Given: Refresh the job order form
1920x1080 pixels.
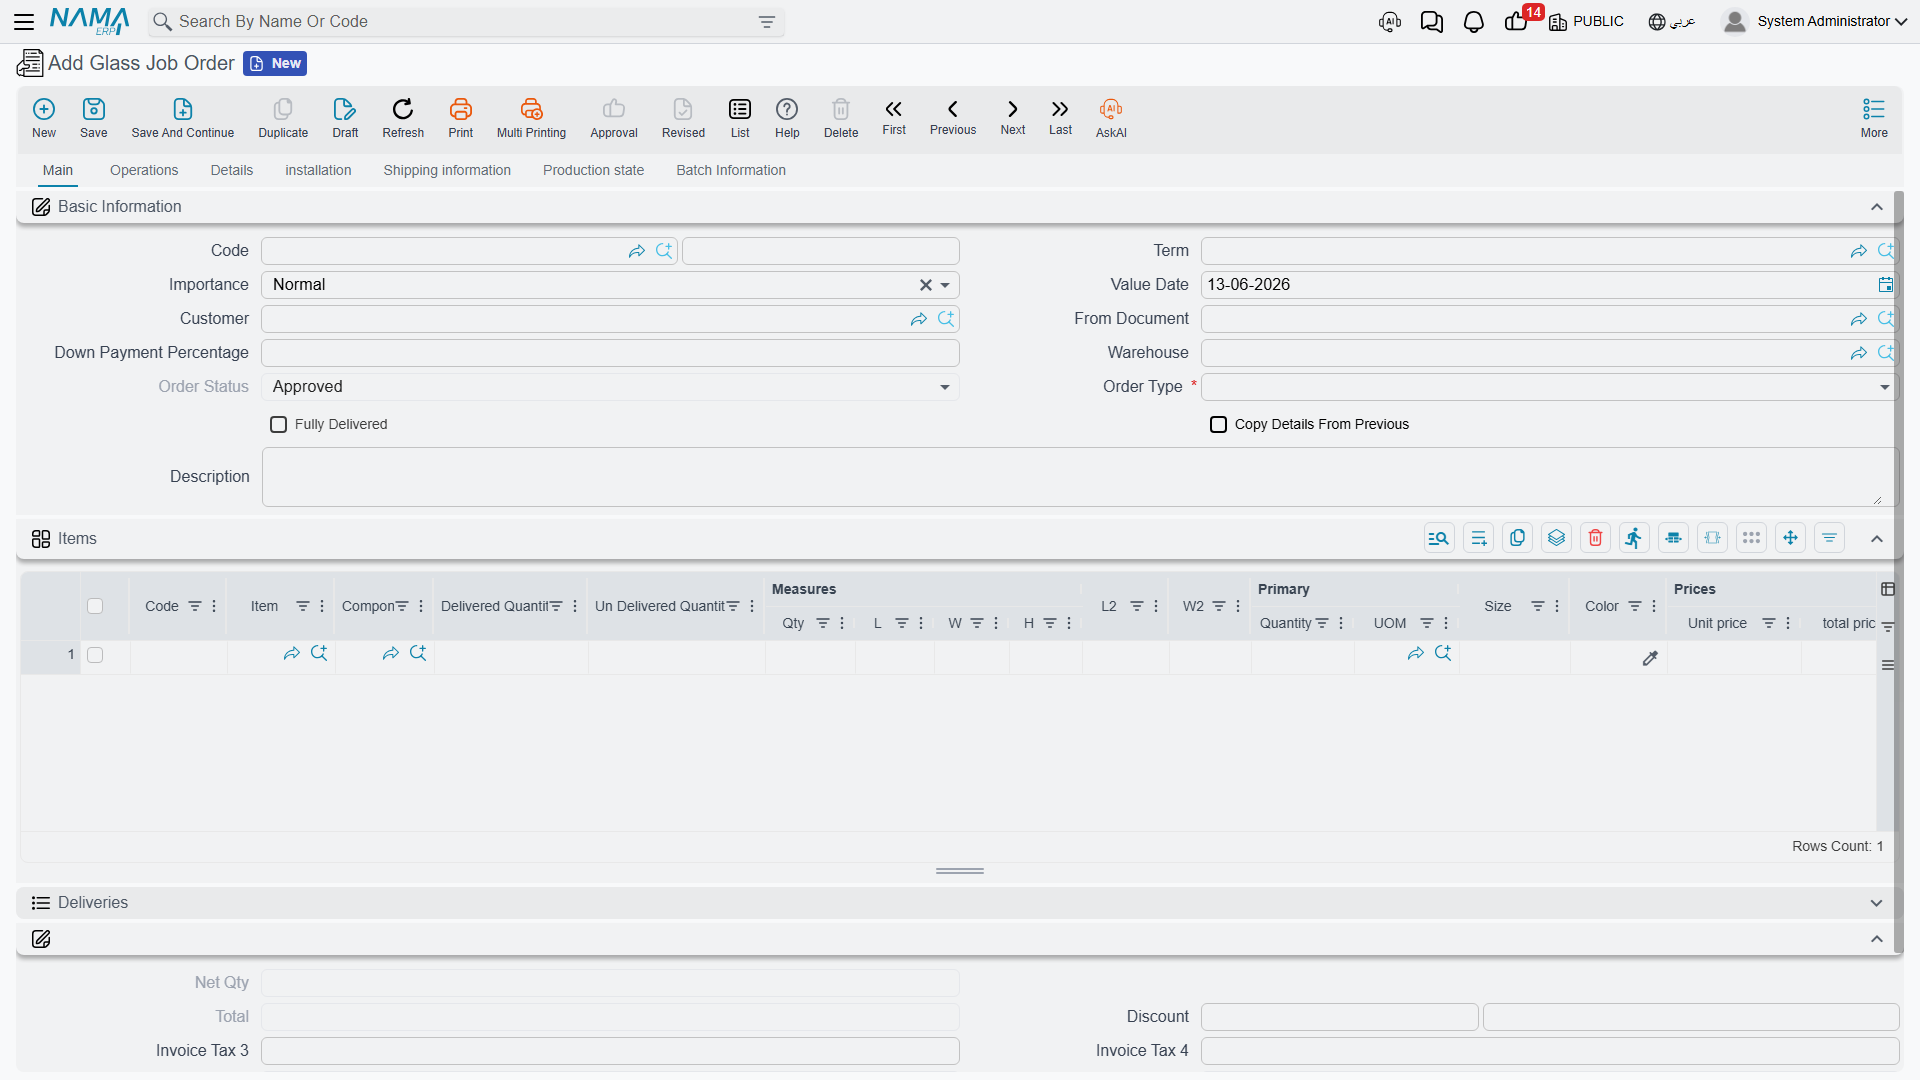Looking at the screenshot, I should 403,118.
